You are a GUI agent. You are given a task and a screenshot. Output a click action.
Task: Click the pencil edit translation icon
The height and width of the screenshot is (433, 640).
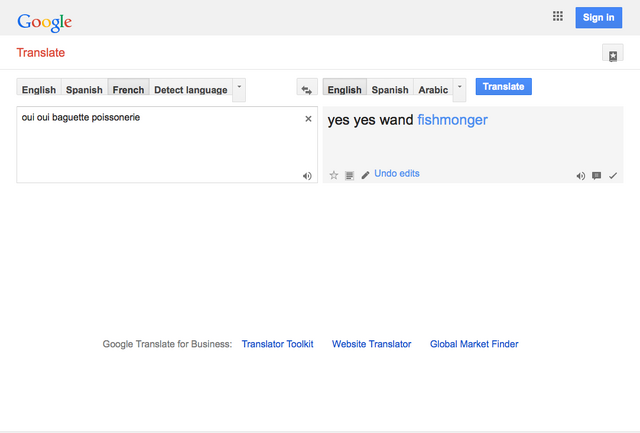[x=365, y=175]
